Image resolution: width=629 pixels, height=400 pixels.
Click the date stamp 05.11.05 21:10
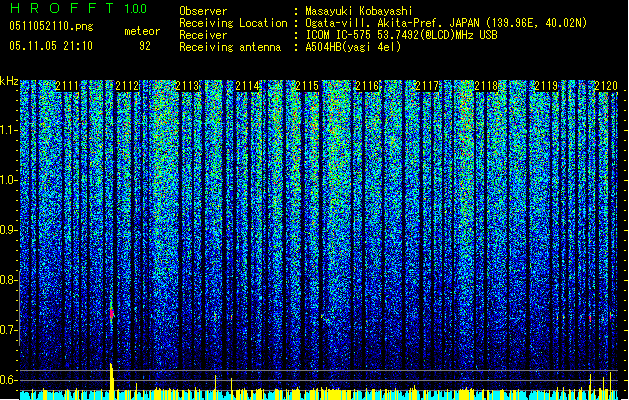pos(51,46)
